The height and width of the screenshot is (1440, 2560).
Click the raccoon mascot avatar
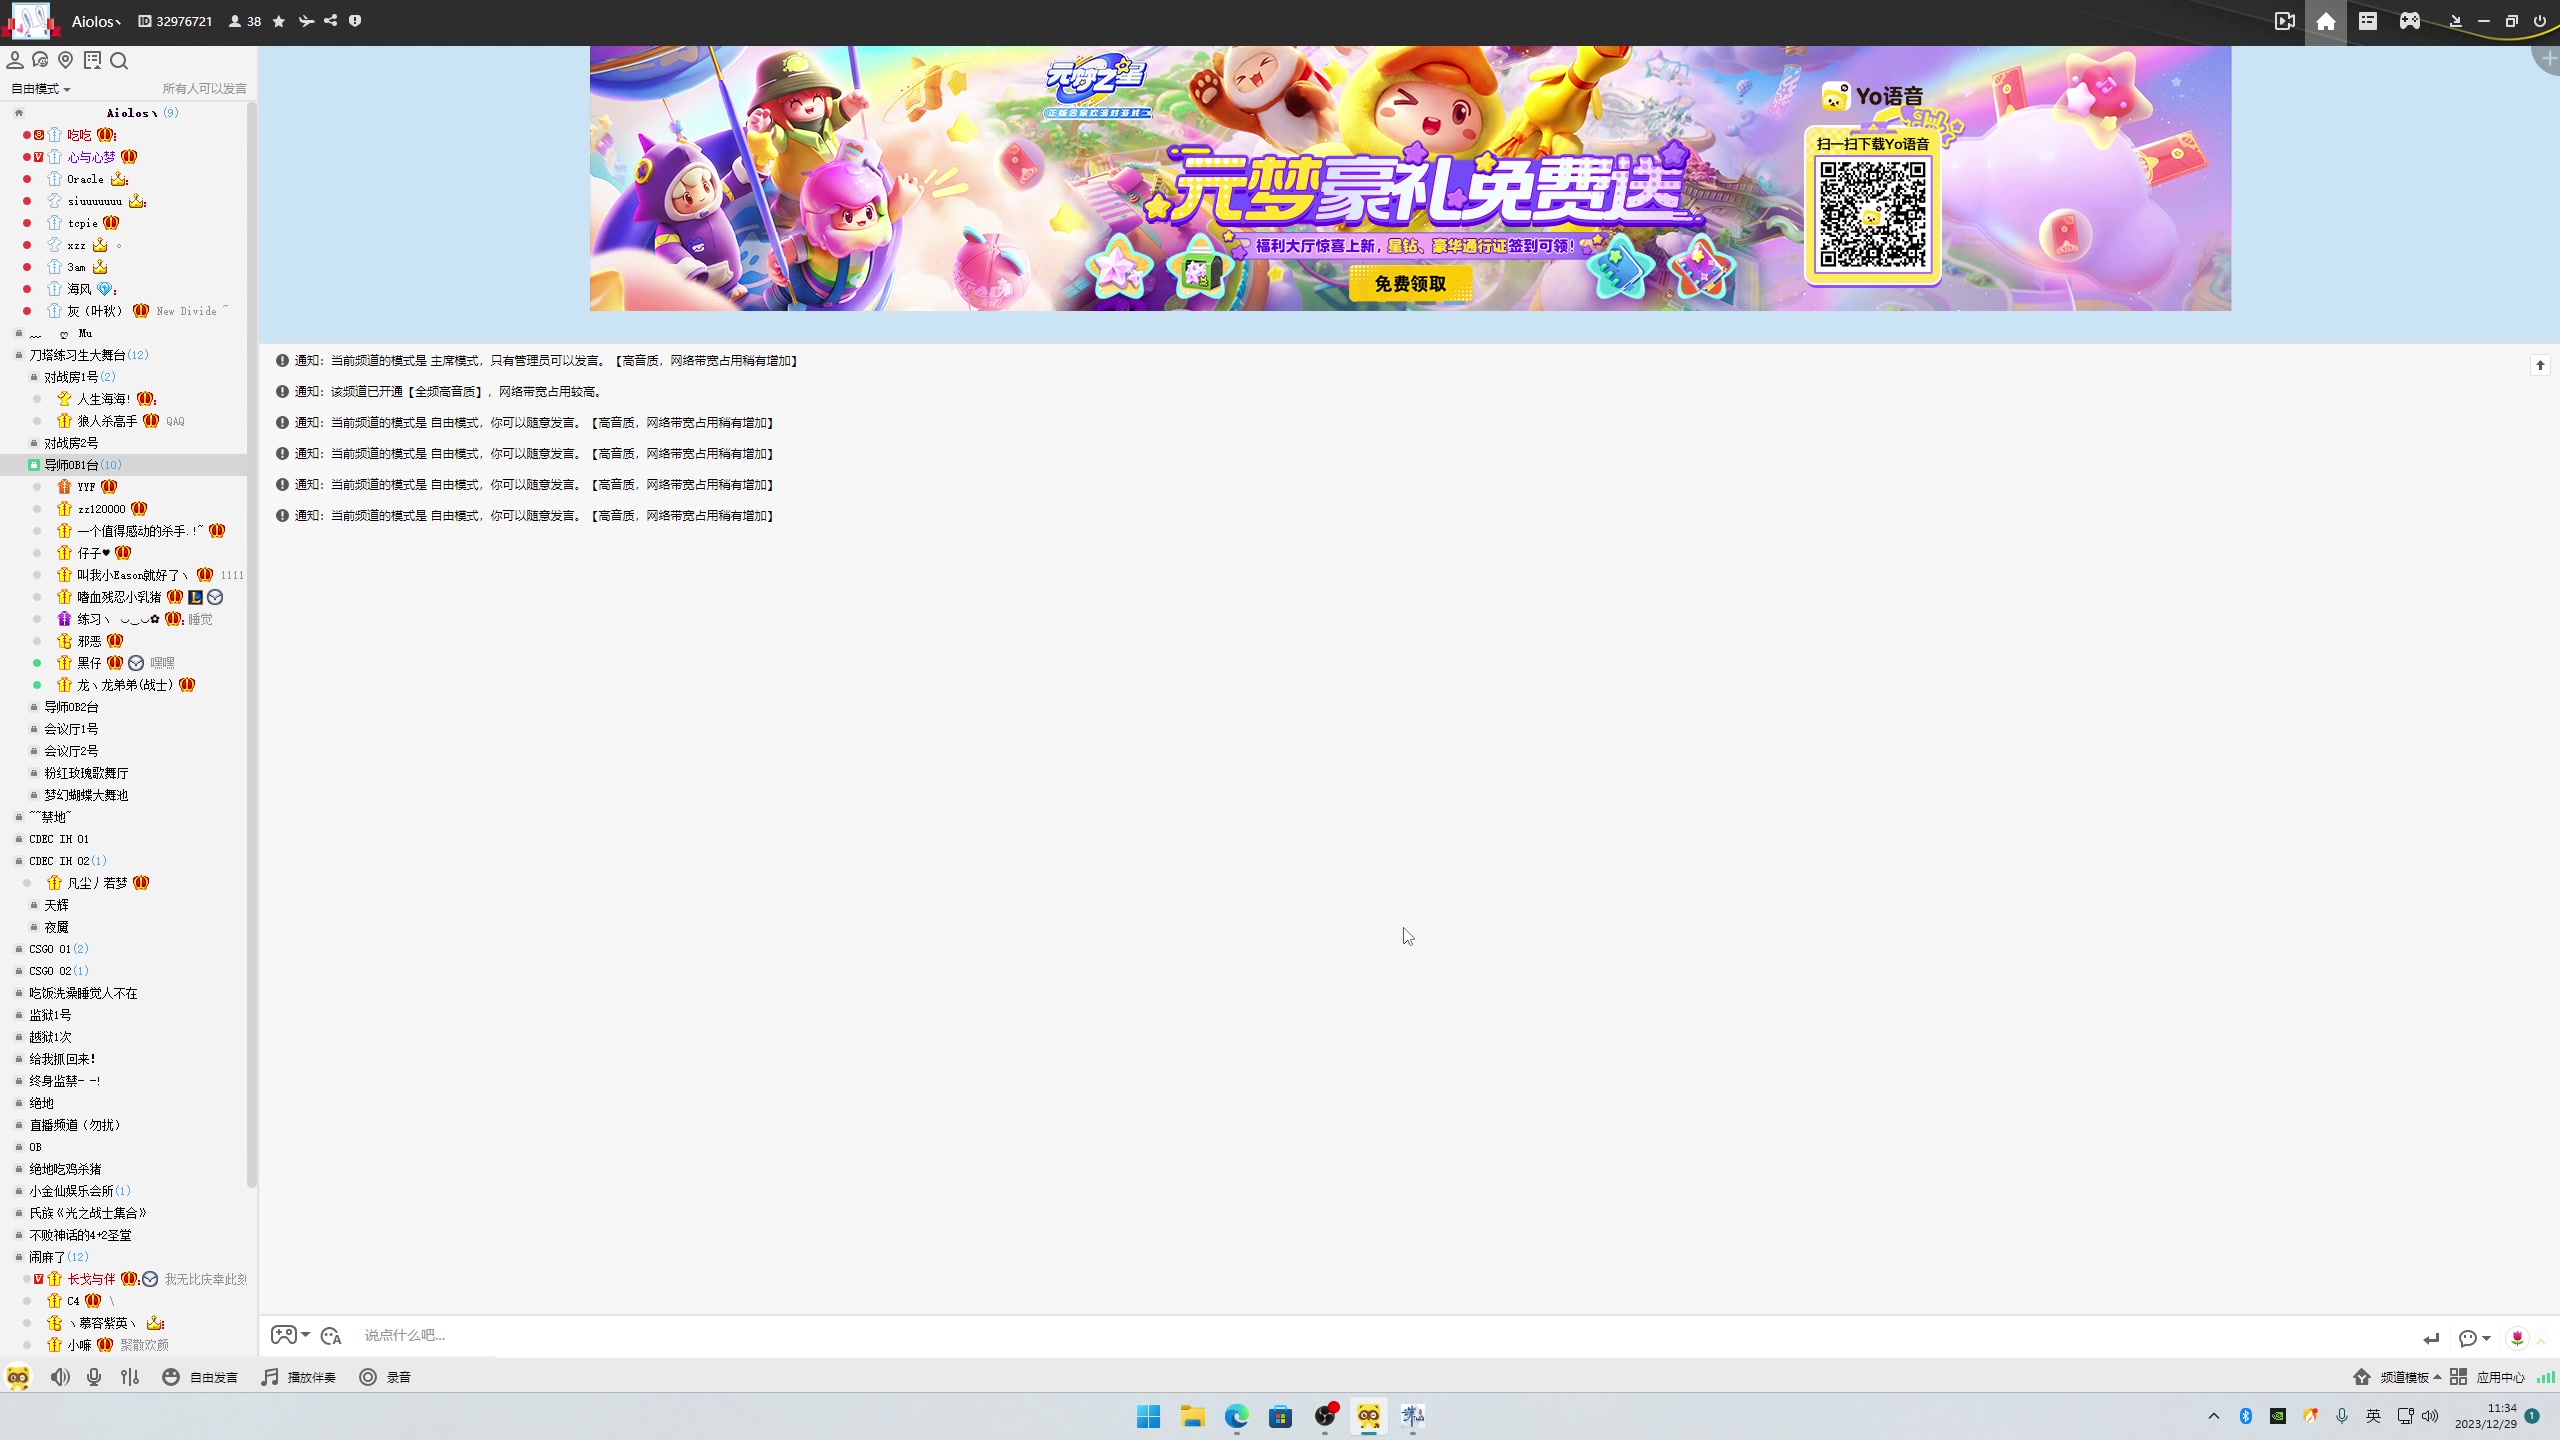point(18,1377)
